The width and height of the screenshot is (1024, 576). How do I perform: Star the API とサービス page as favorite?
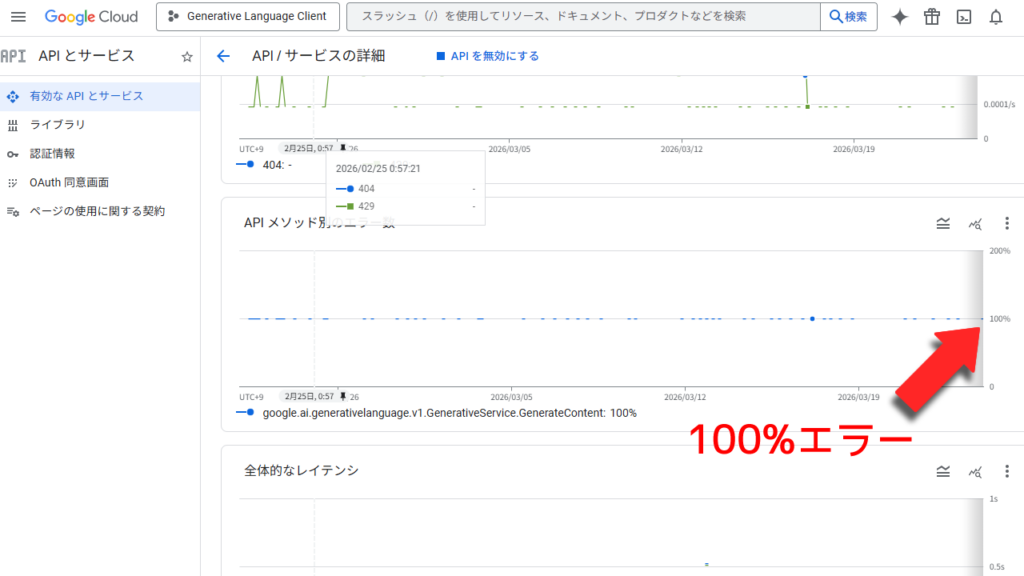186,56
